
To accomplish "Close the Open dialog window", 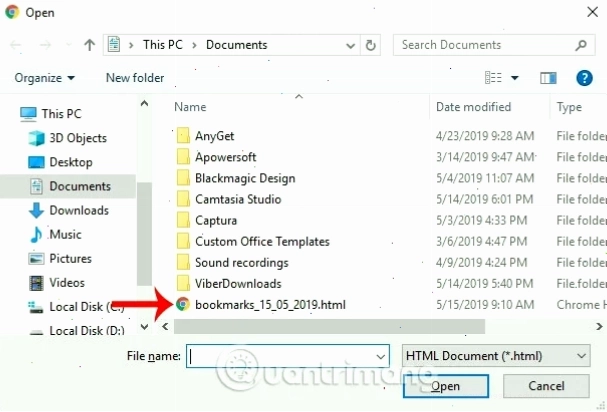I will 592,12.
